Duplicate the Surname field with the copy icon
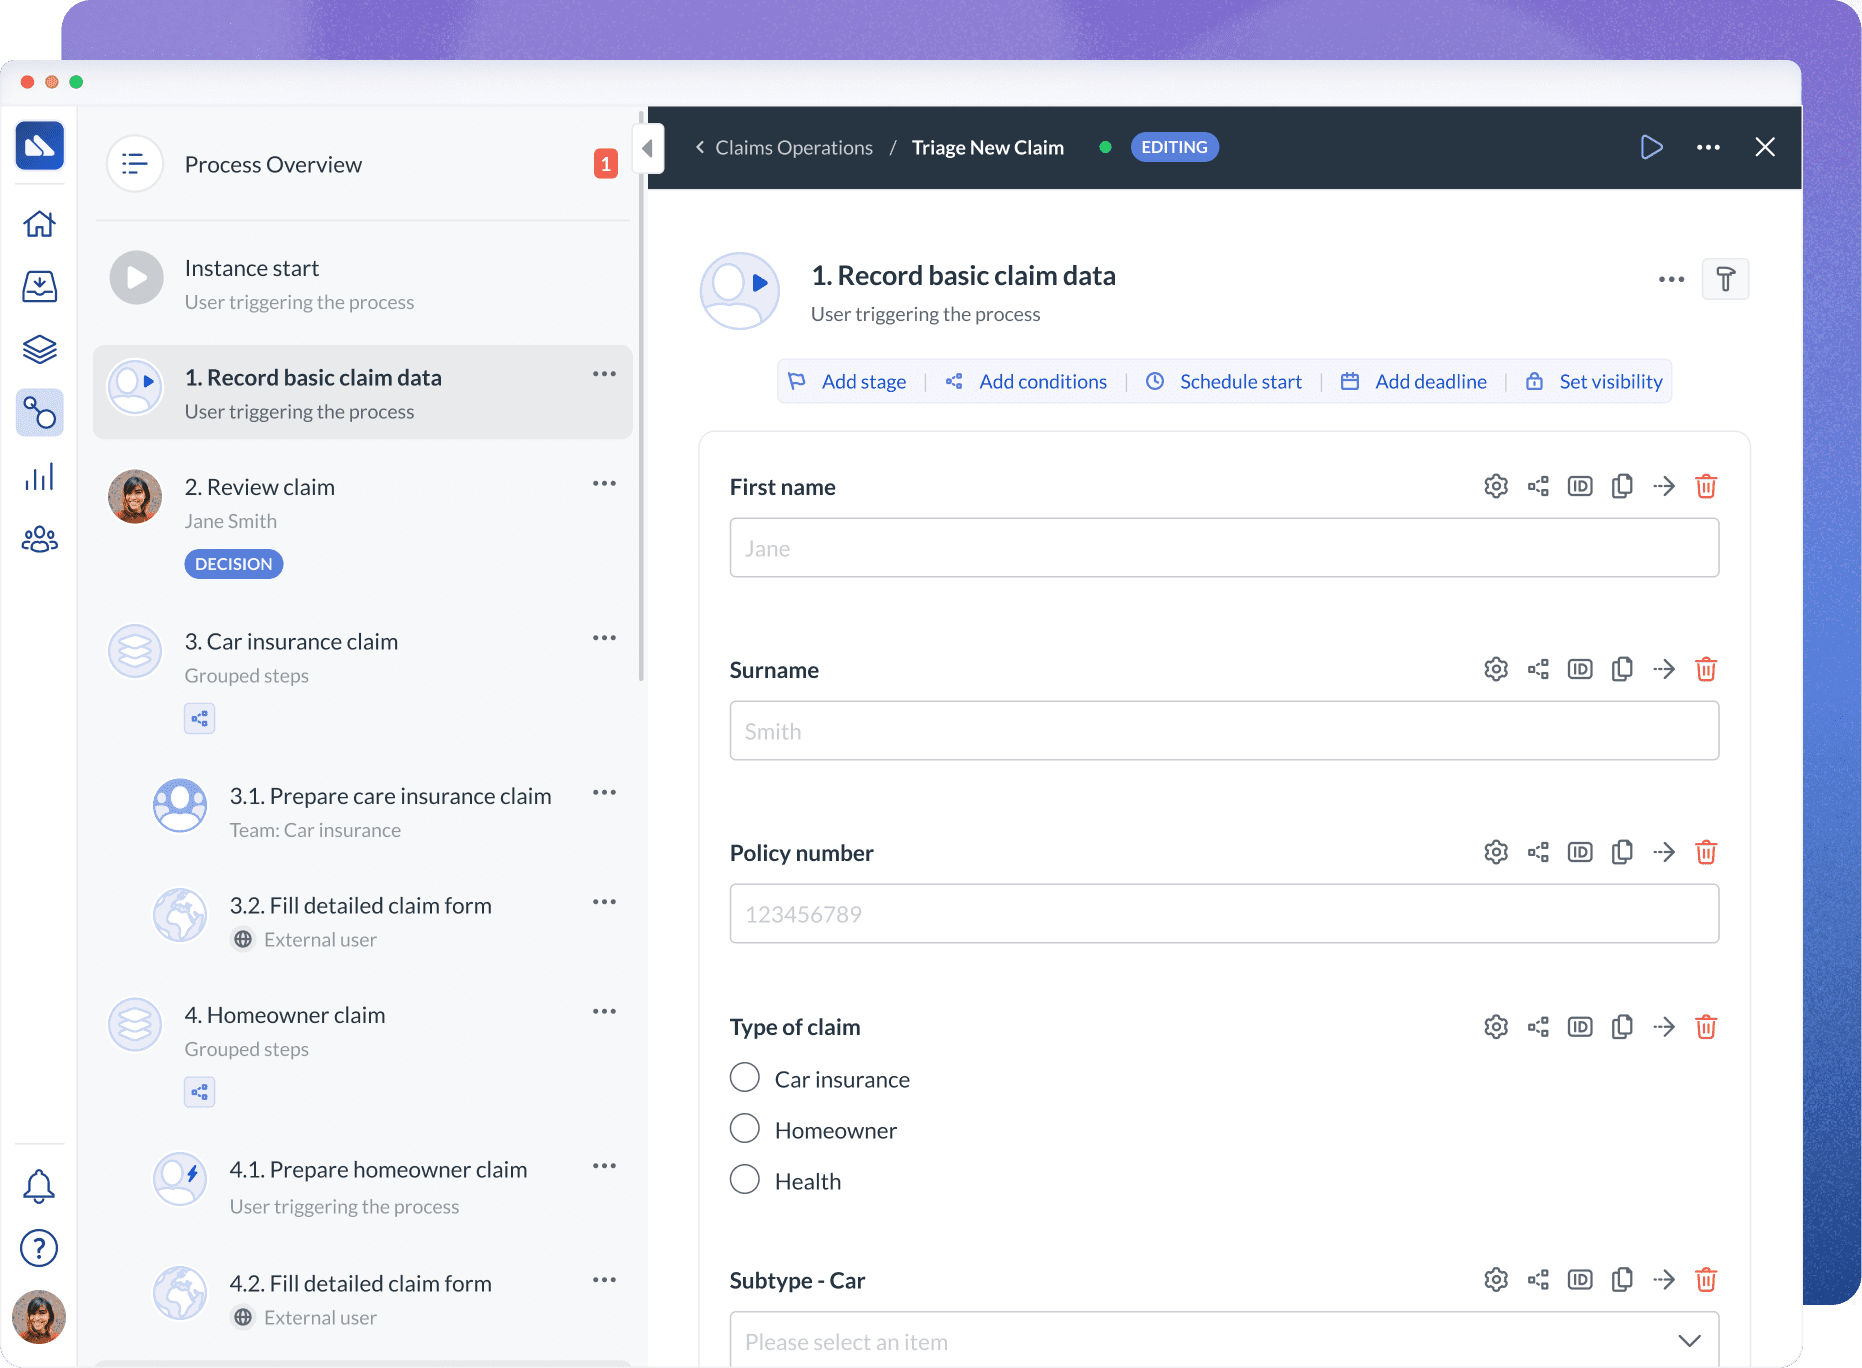This screenshot has width=1862, height=1368. [x=1622, y=669]
